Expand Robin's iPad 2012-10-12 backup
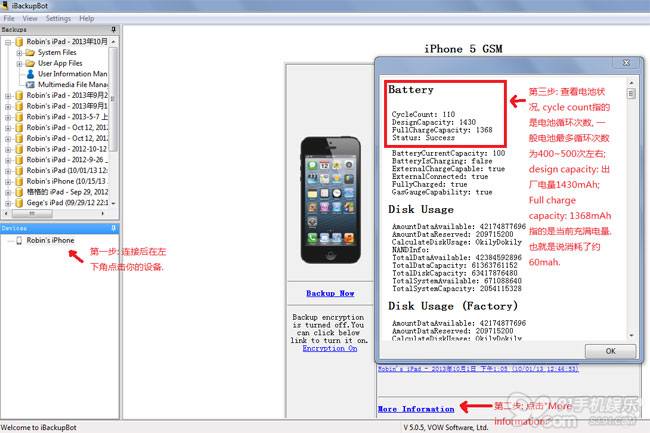Viewport: 650px width, 433px height. [8, 150]
